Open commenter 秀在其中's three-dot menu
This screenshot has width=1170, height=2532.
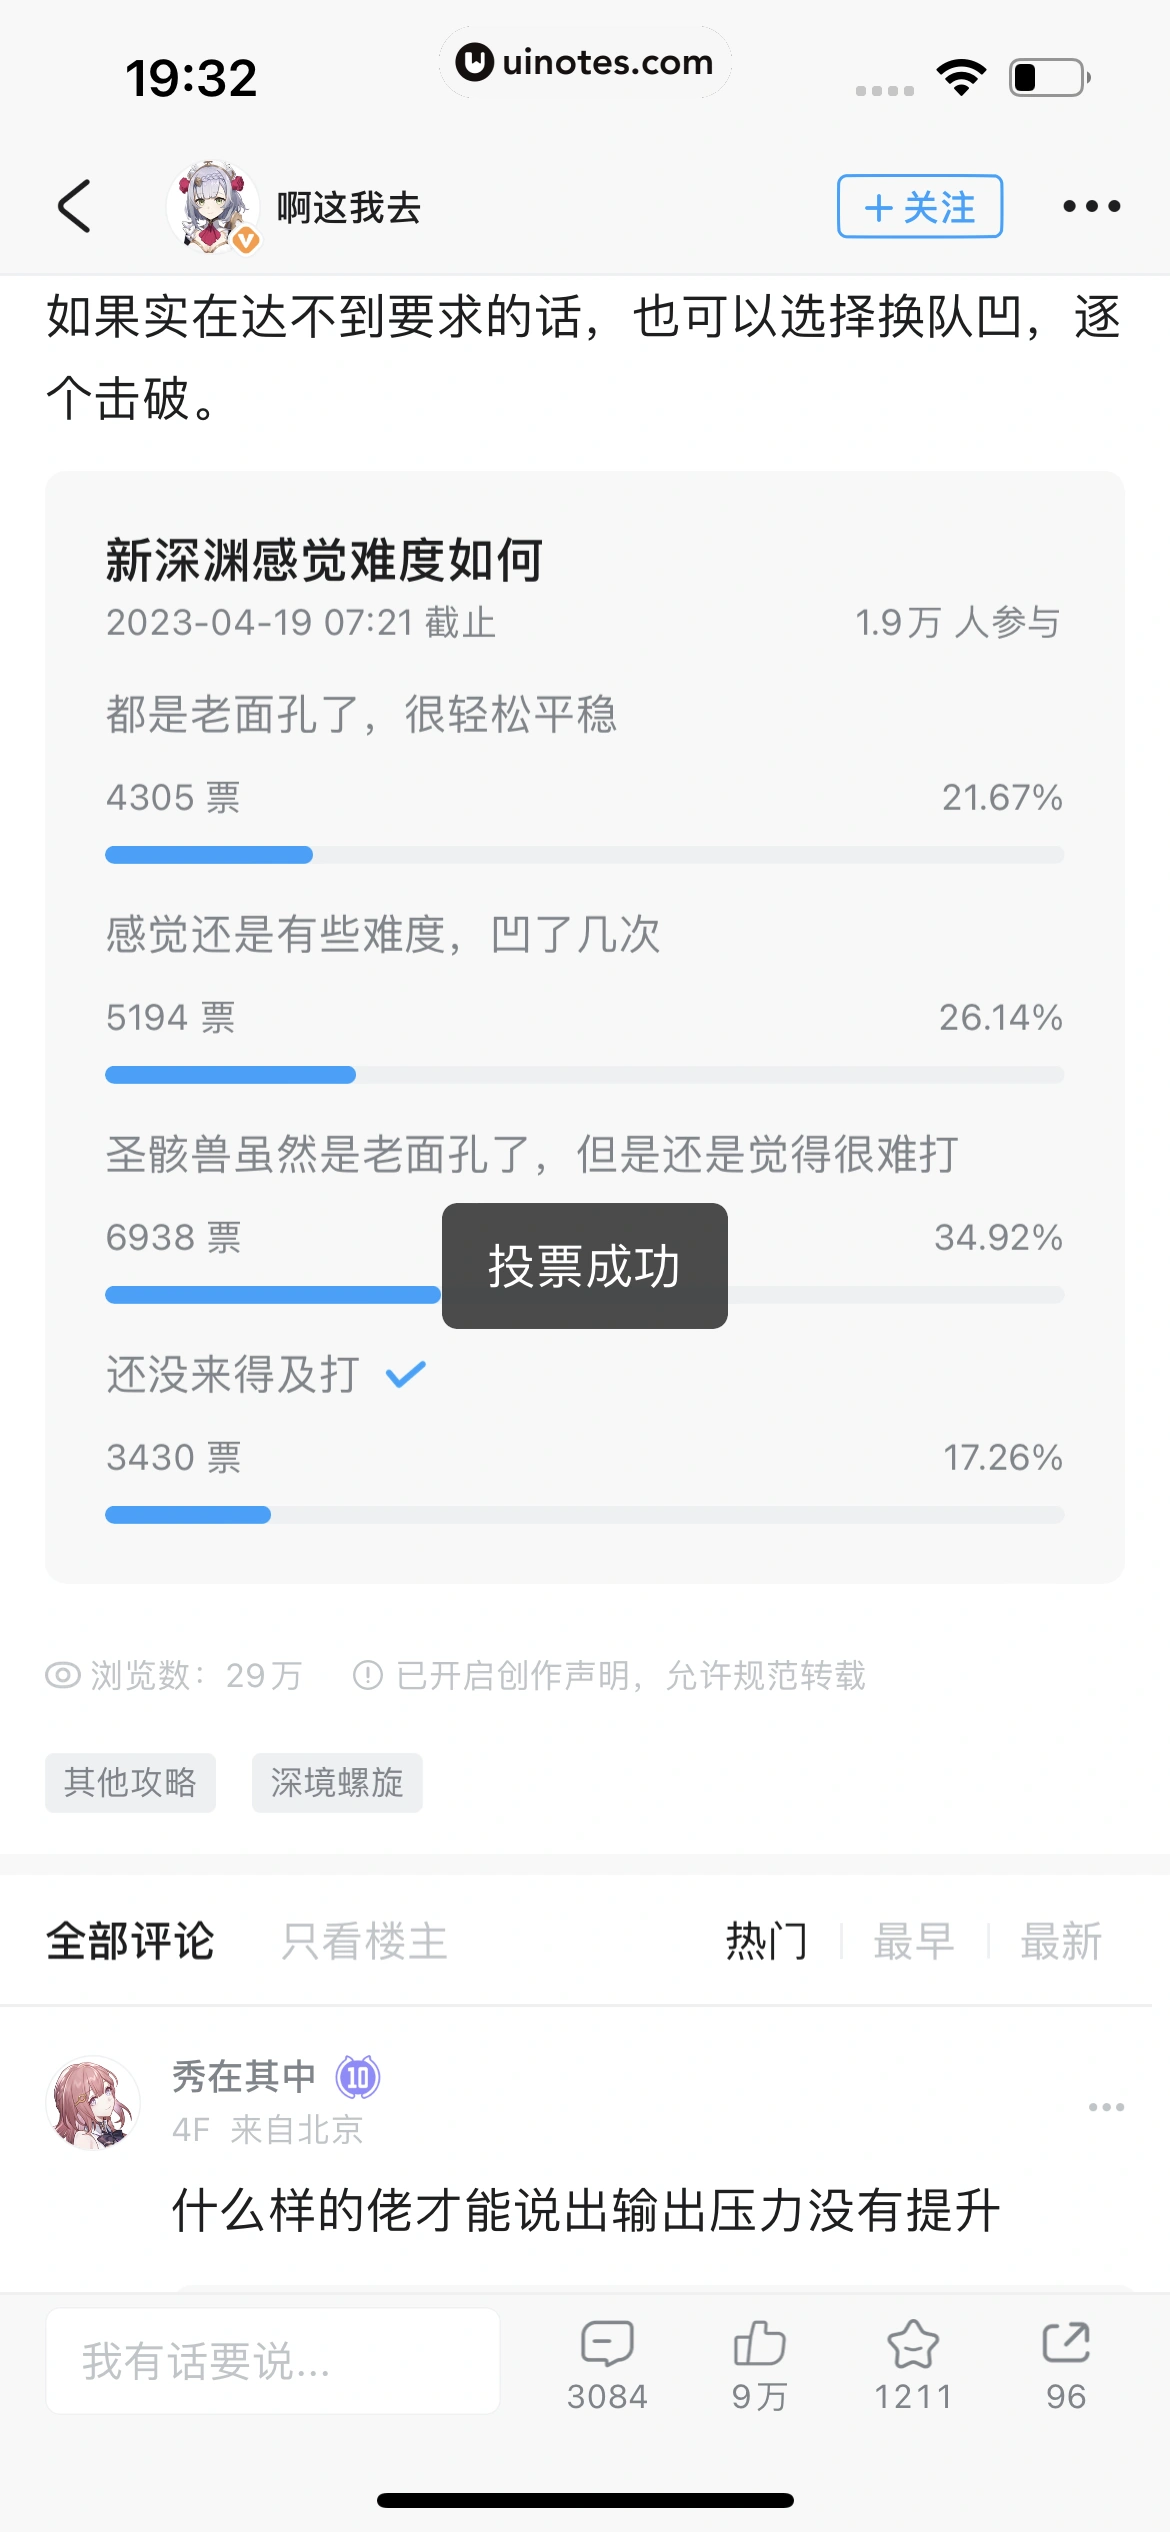(x=1106, y=2107)
